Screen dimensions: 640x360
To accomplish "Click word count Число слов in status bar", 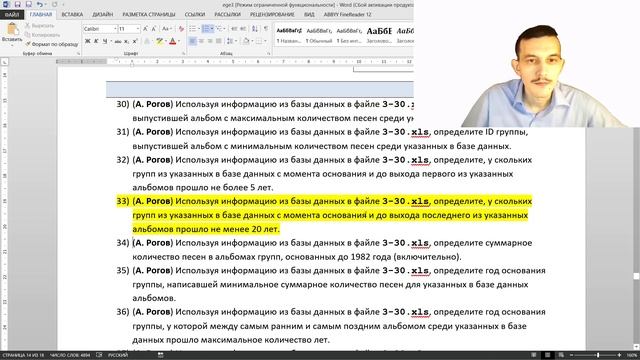I will (70, 356).
